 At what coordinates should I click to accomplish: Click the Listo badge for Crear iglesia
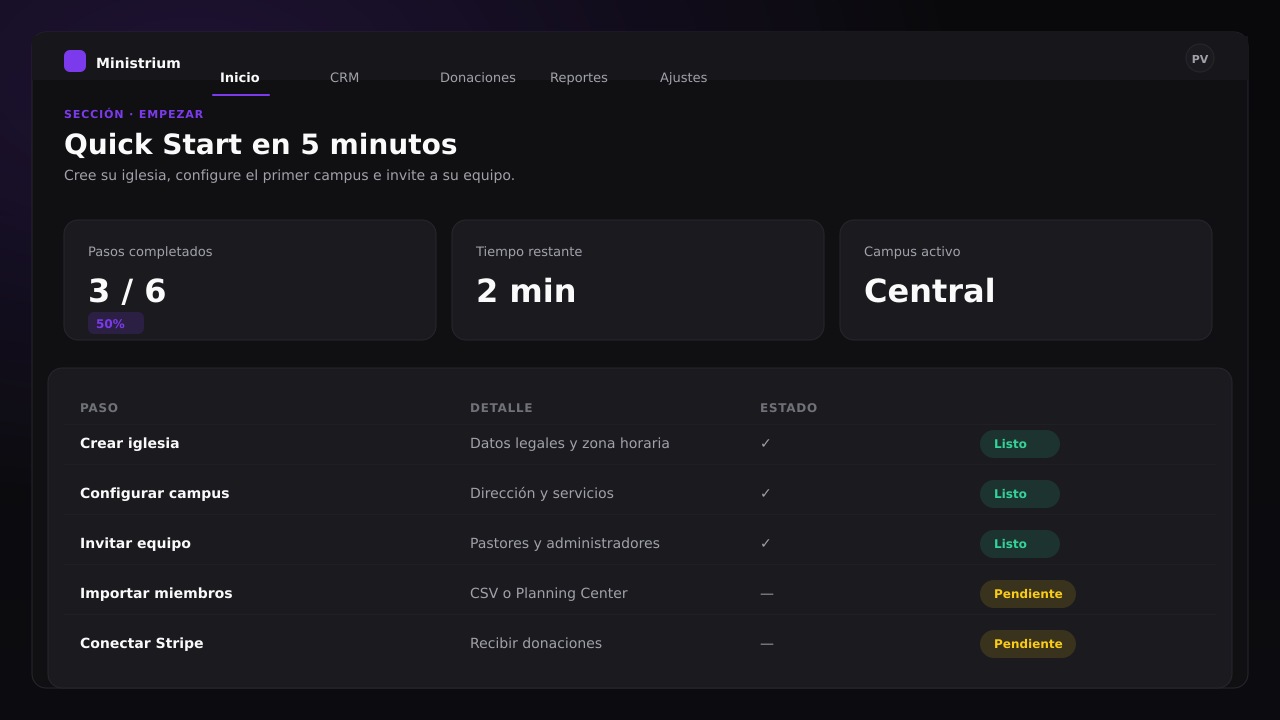pyautogui.click(x=1020, y=444)
